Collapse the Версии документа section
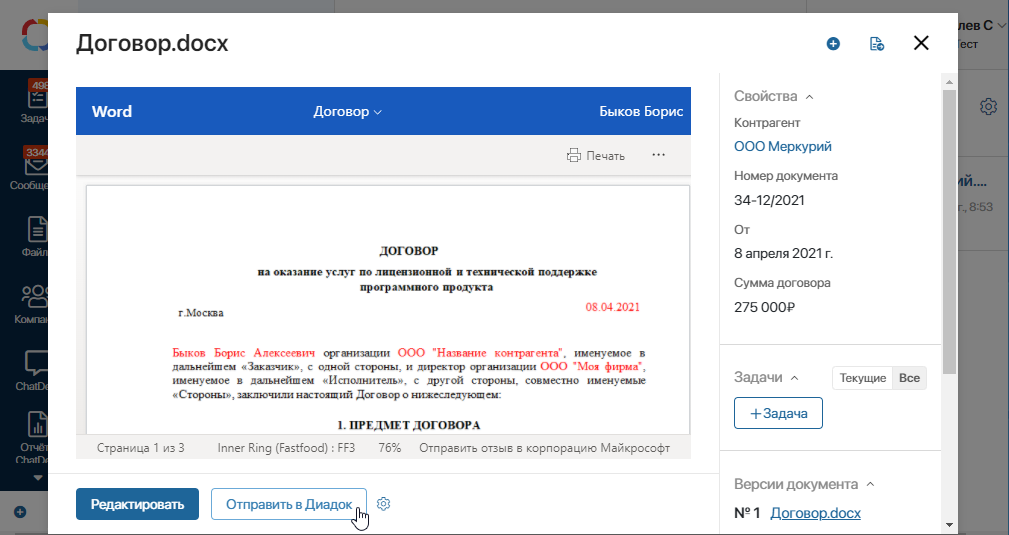 pos(870,485)
